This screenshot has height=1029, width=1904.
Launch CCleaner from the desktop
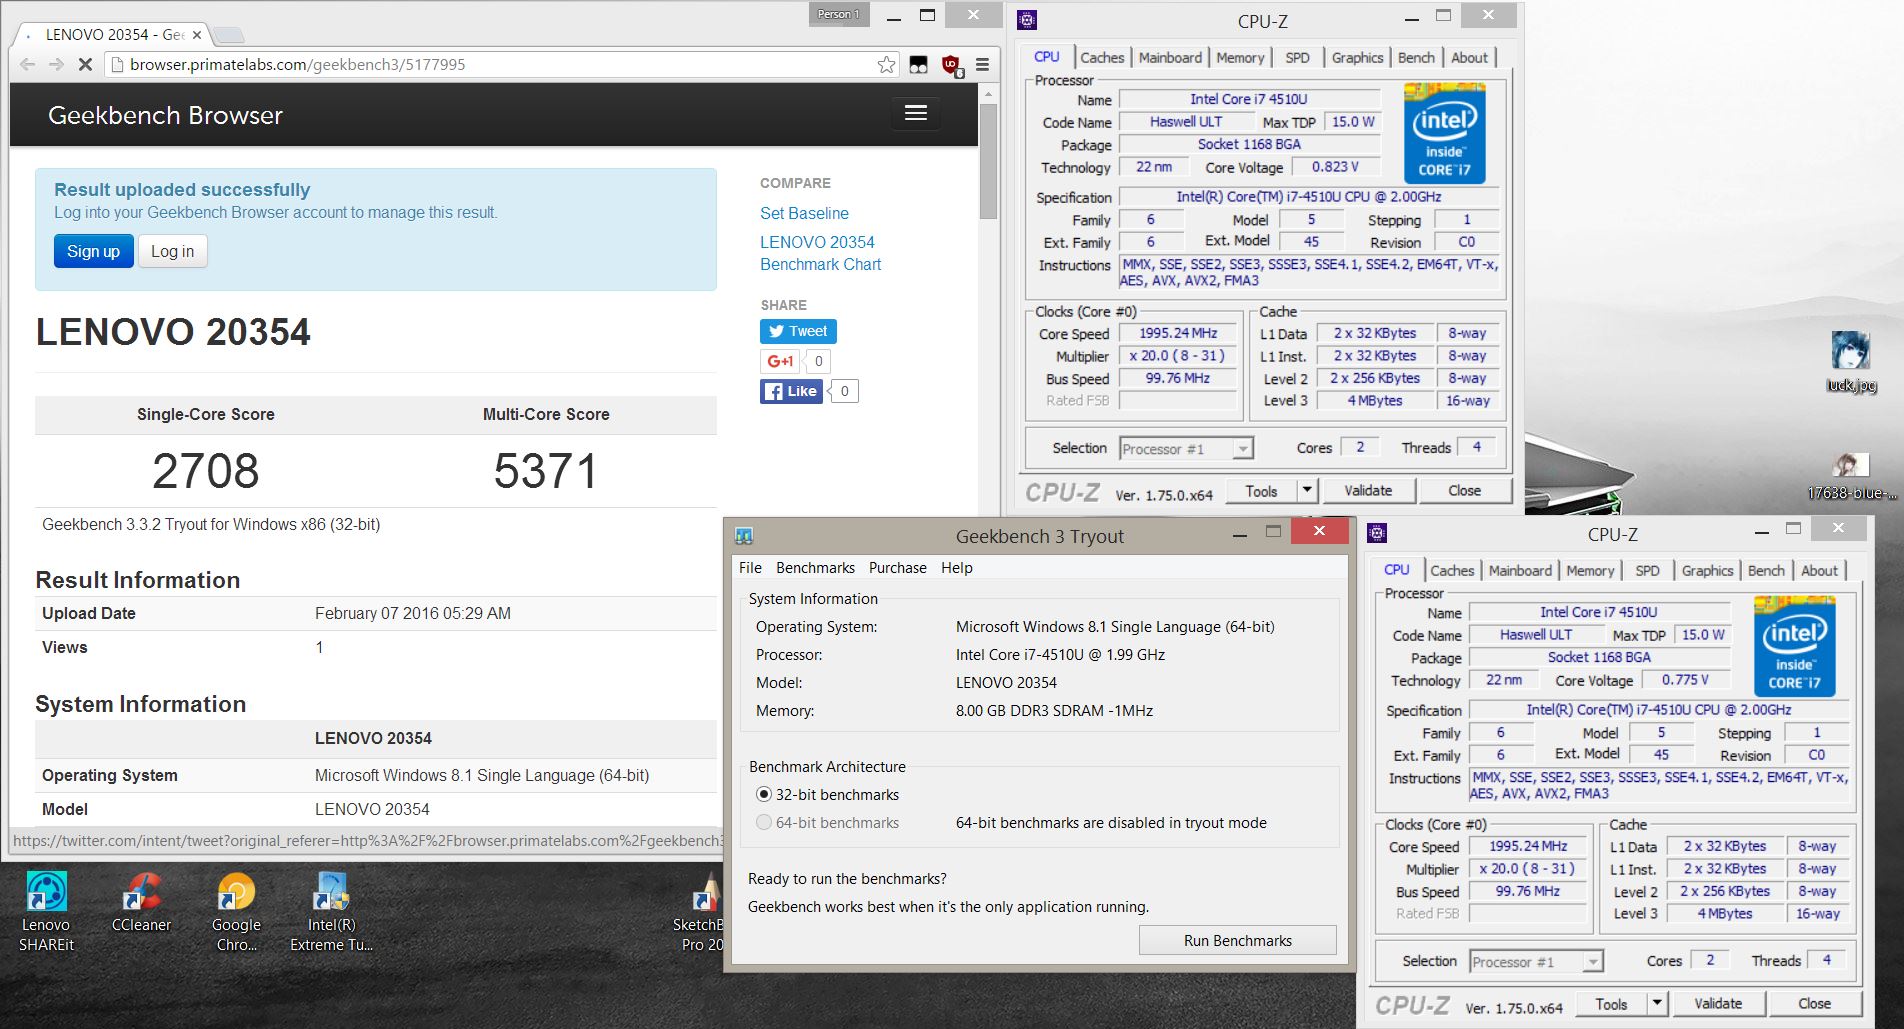click(141, 902)
